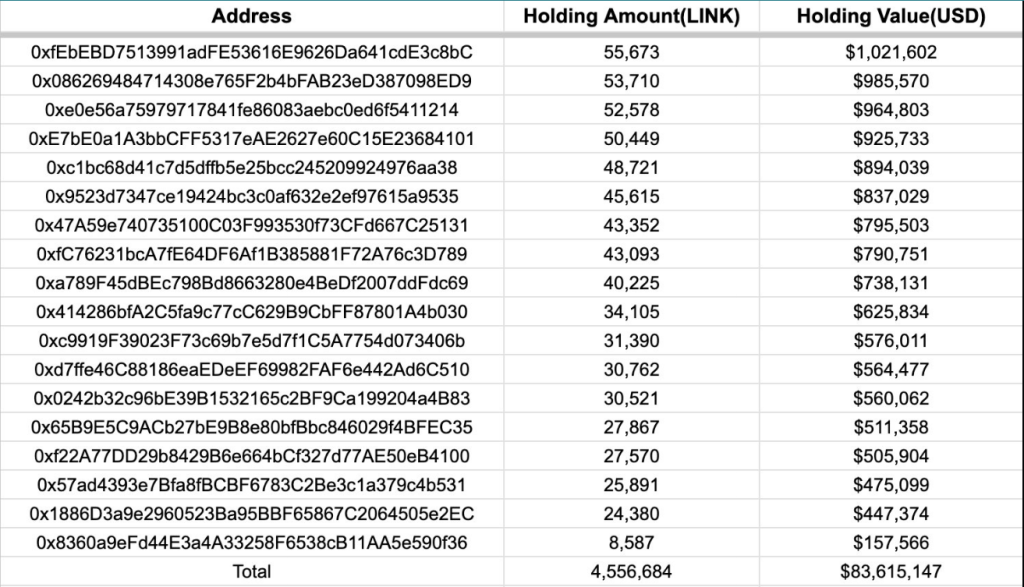1024x587 pixels.
Task: Select address cell starting with 0x086269484714308e
Action: pos(252,80)
